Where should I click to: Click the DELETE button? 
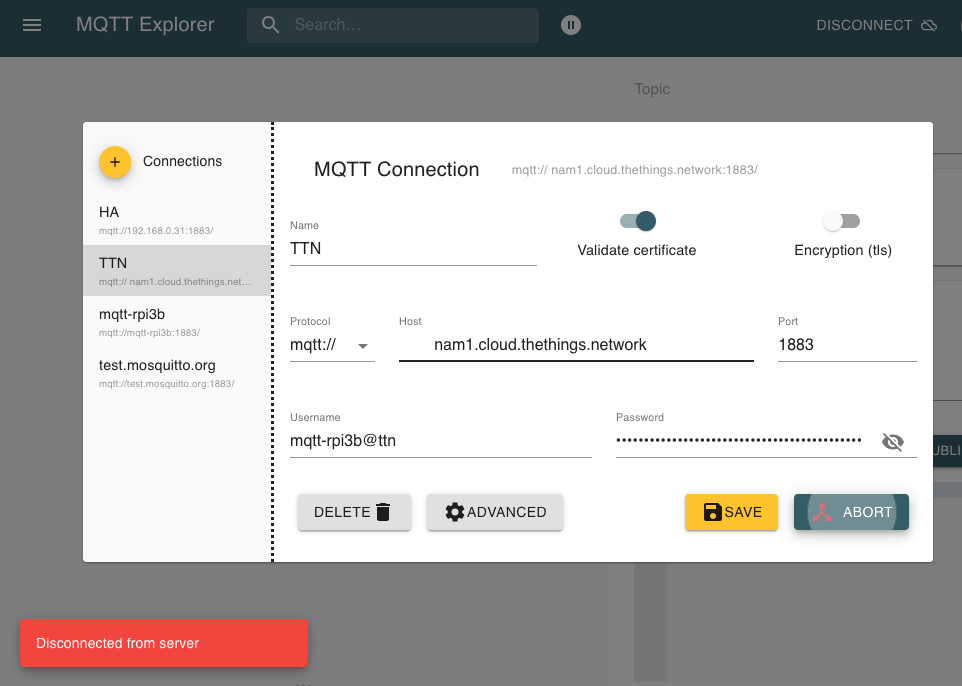point(354,512)
